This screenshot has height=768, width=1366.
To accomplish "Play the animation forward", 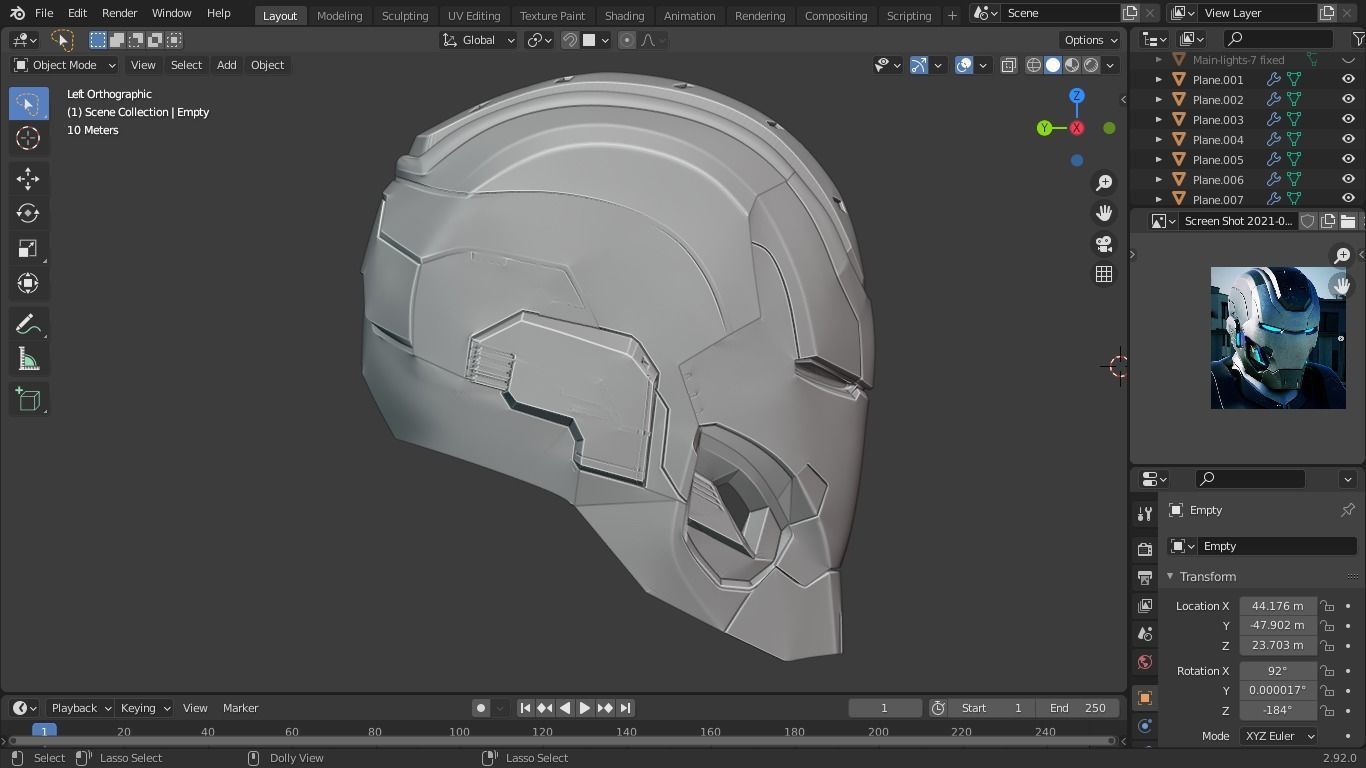I will coord(585,708).
